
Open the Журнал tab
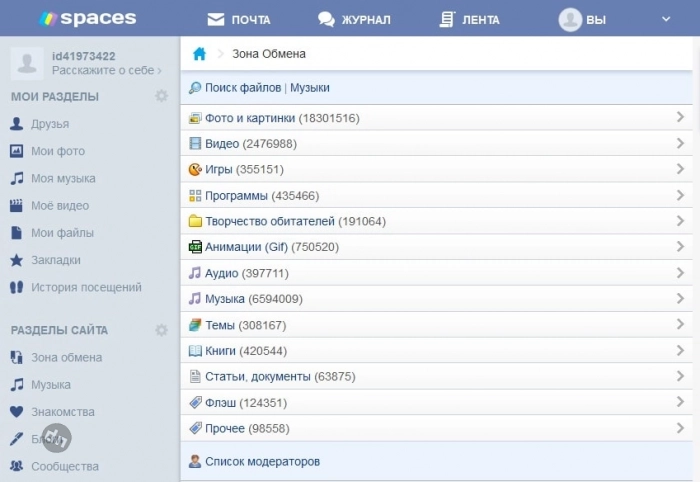pyautogui.click(x=354, y=19)
